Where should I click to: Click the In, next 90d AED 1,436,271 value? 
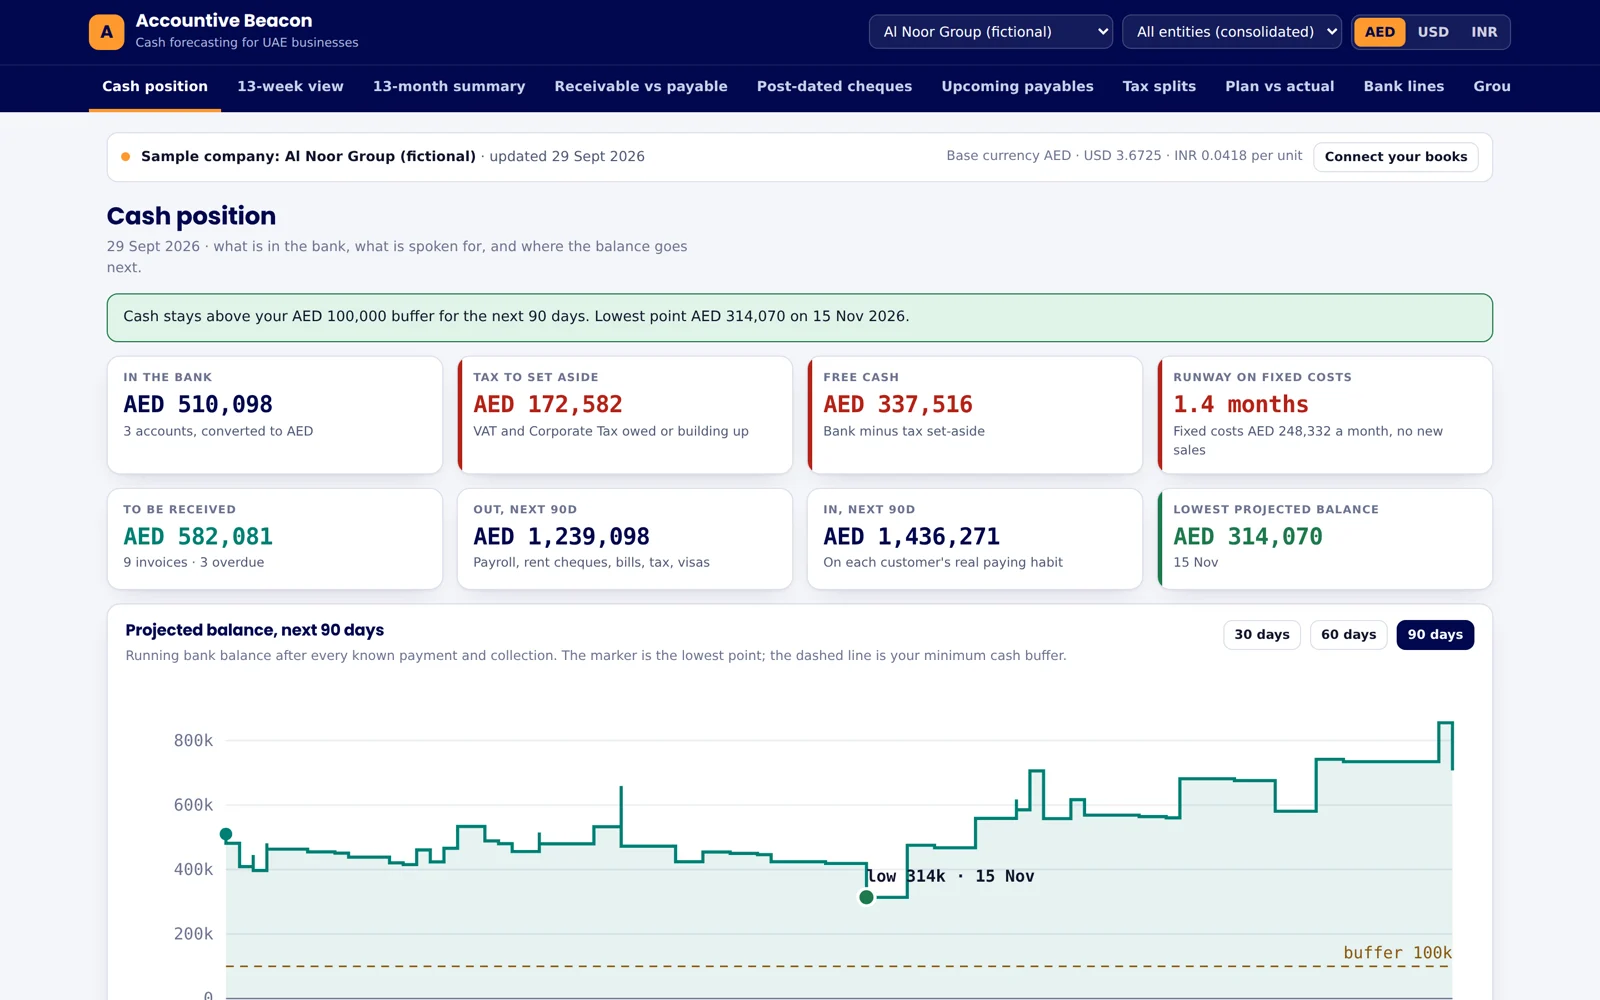tap(911, 537)
